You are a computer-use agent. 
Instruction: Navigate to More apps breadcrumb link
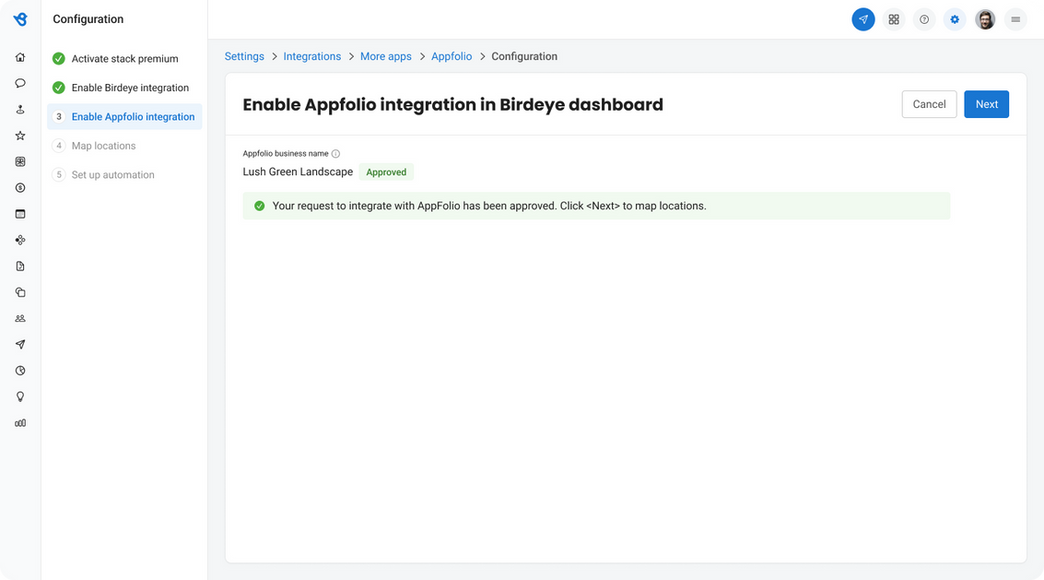386,57
